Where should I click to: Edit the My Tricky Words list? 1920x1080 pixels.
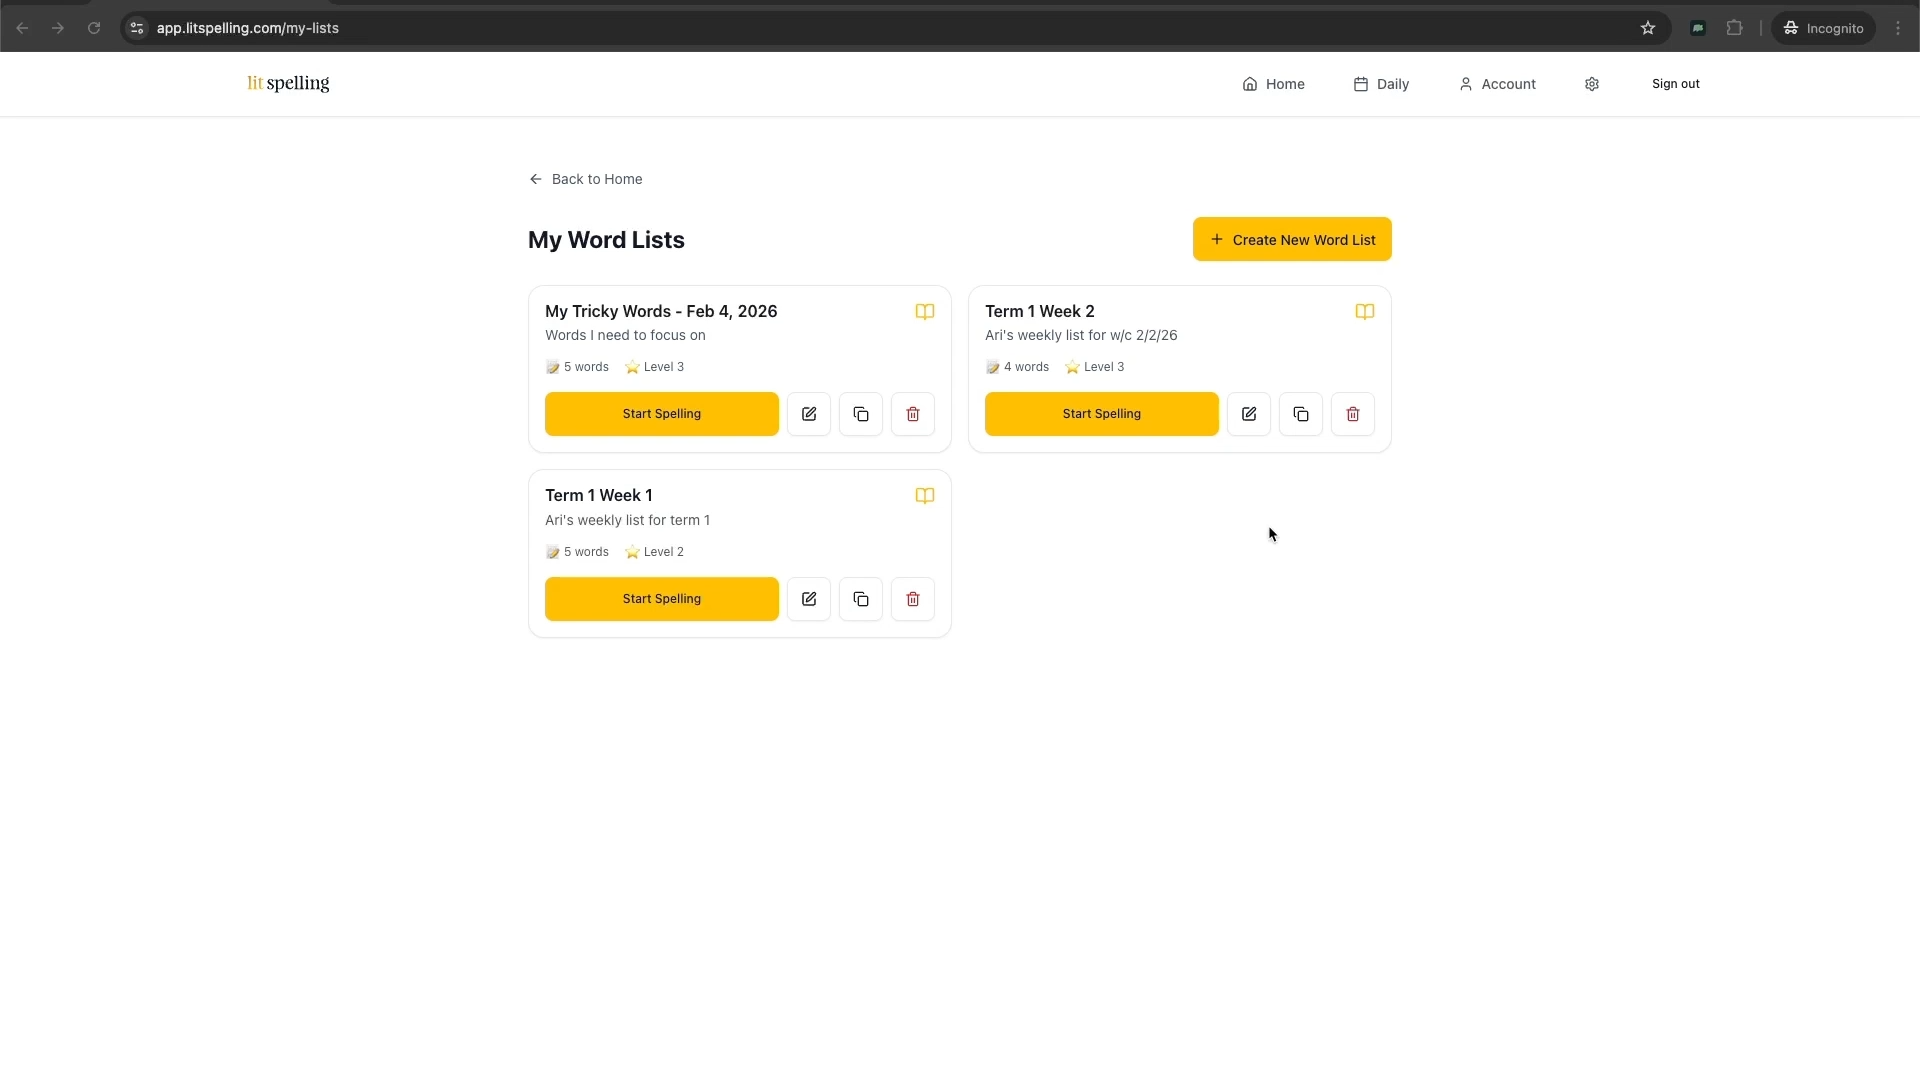[x=808, y=414]
